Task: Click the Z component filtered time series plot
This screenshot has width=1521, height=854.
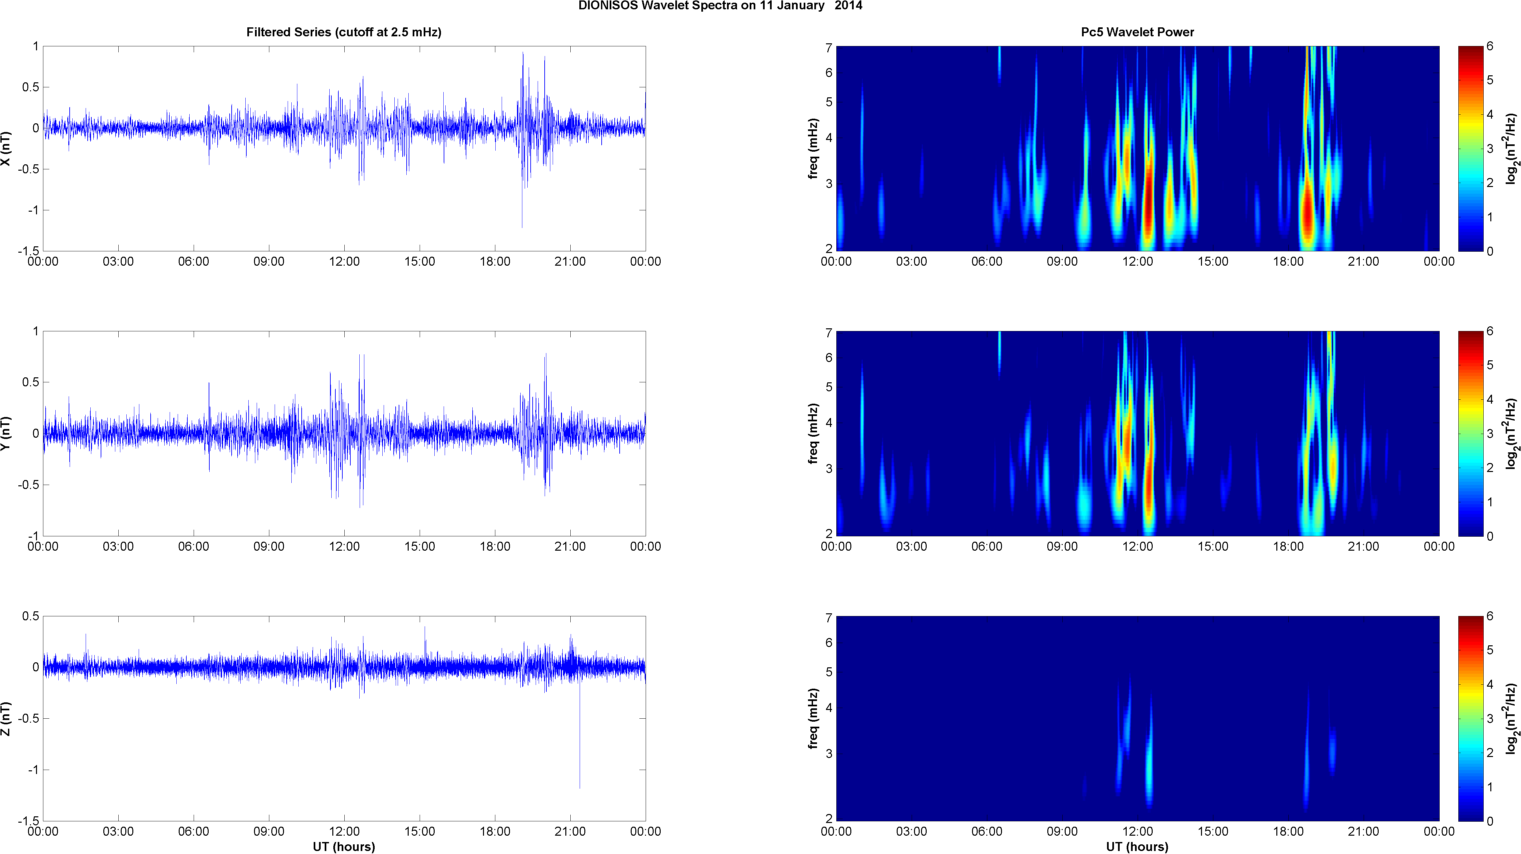Action: click(x=344, y=719)
